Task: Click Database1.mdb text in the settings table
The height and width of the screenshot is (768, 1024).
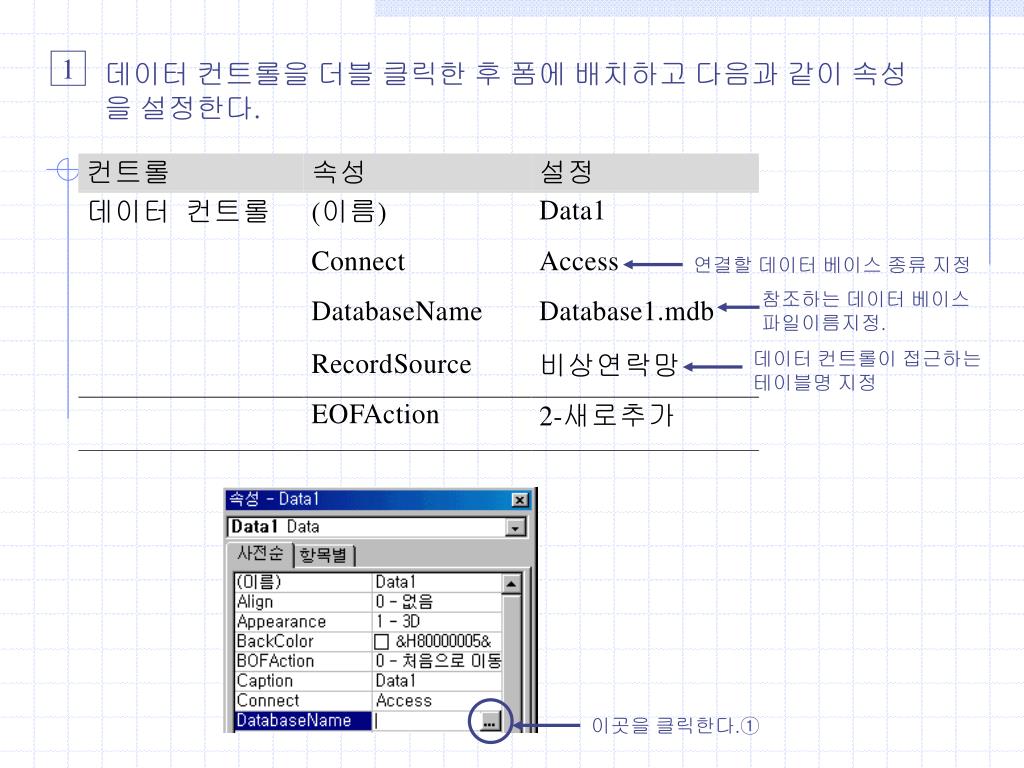Action: 626,312
